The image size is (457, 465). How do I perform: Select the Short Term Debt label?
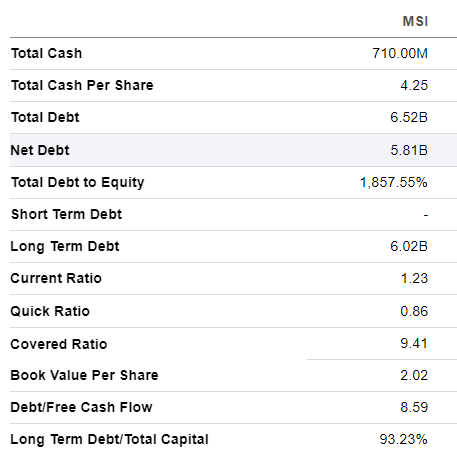[66, 214]
